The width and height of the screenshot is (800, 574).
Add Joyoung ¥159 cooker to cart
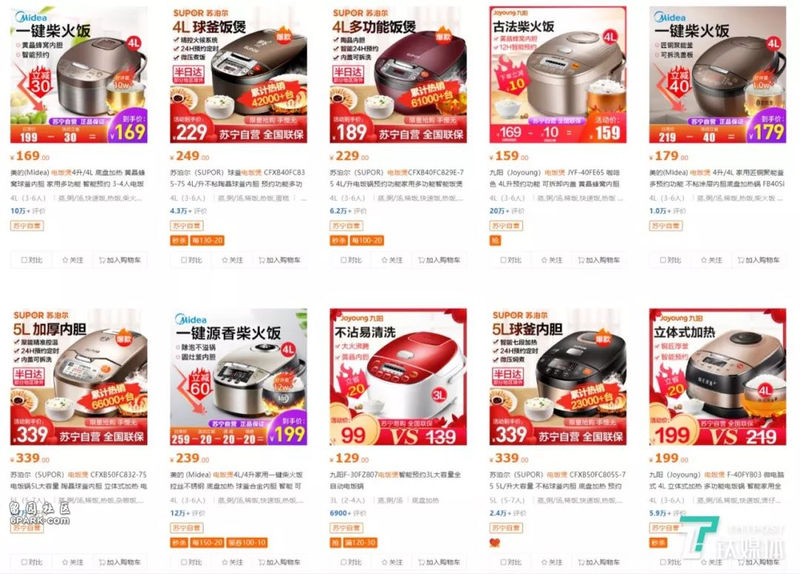tap(598, 260)
